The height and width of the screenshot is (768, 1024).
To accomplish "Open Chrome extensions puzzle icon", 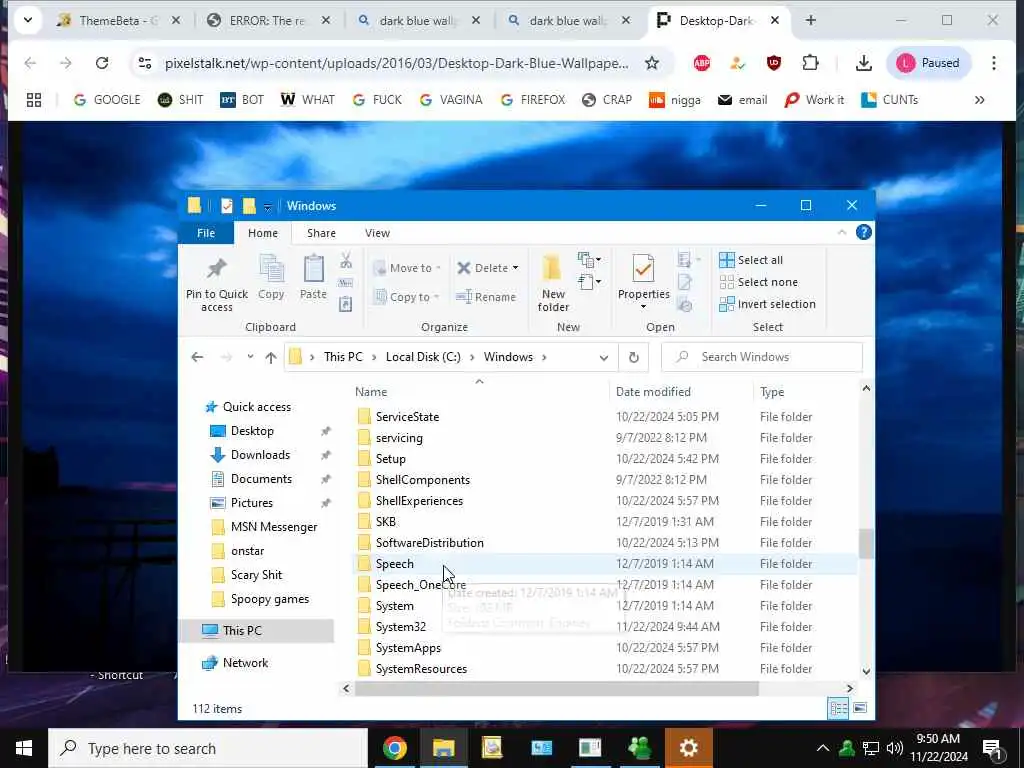I will pos(810,63).
